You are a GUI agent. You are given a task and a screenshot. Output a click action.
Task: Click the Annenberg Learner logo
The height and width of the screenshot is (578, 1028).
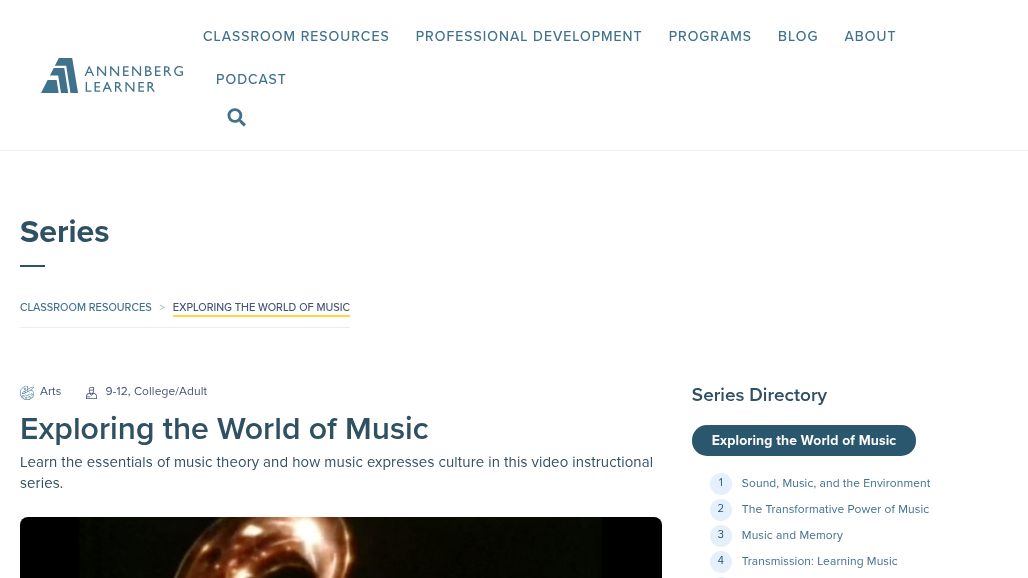(112, 76)
